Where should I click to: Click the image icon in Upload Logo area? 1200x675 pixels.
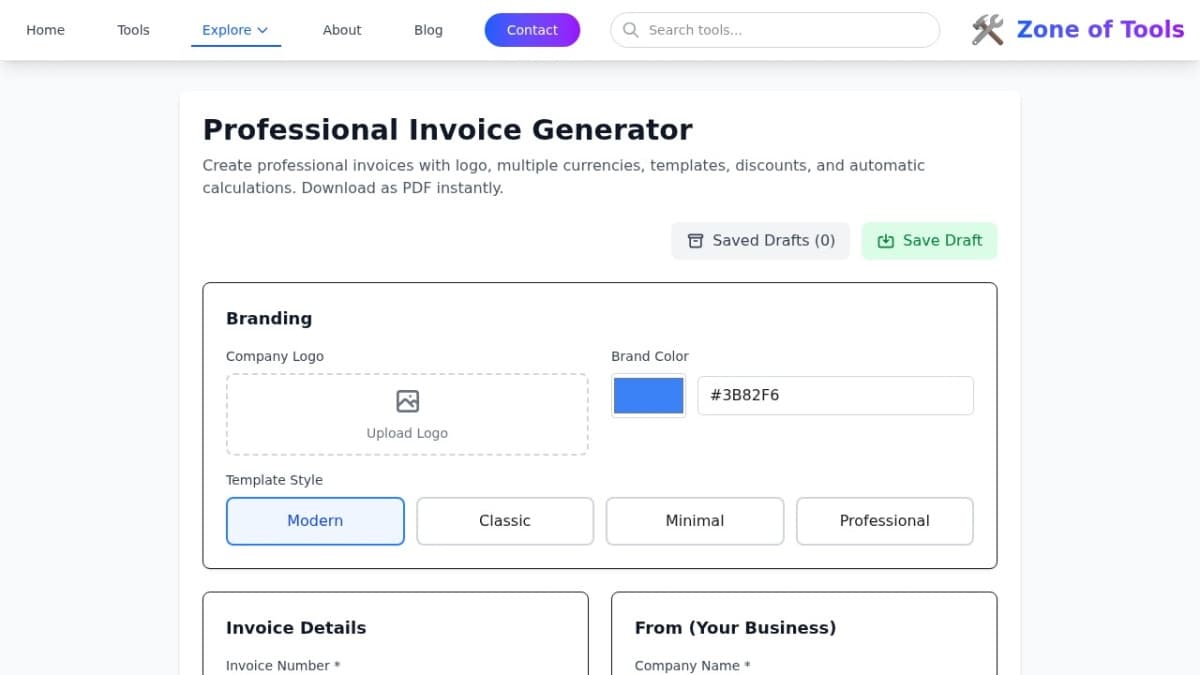coord(406,400)
